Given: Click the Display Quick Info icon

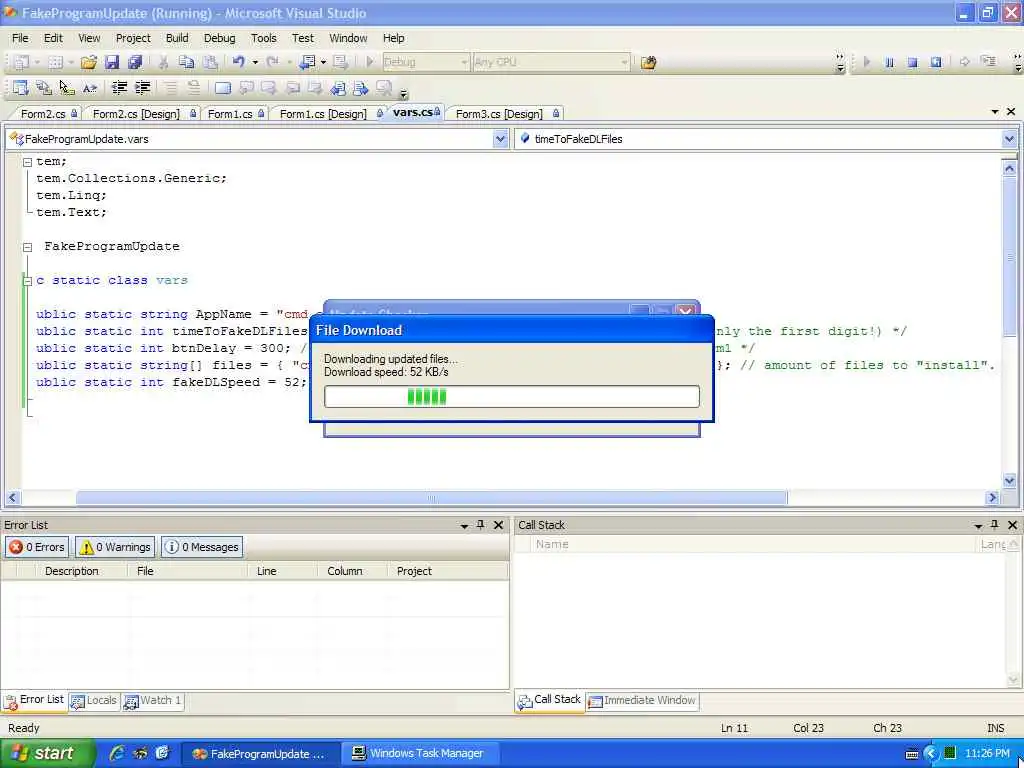Looking at the screenshot, I should click(67, 88).
